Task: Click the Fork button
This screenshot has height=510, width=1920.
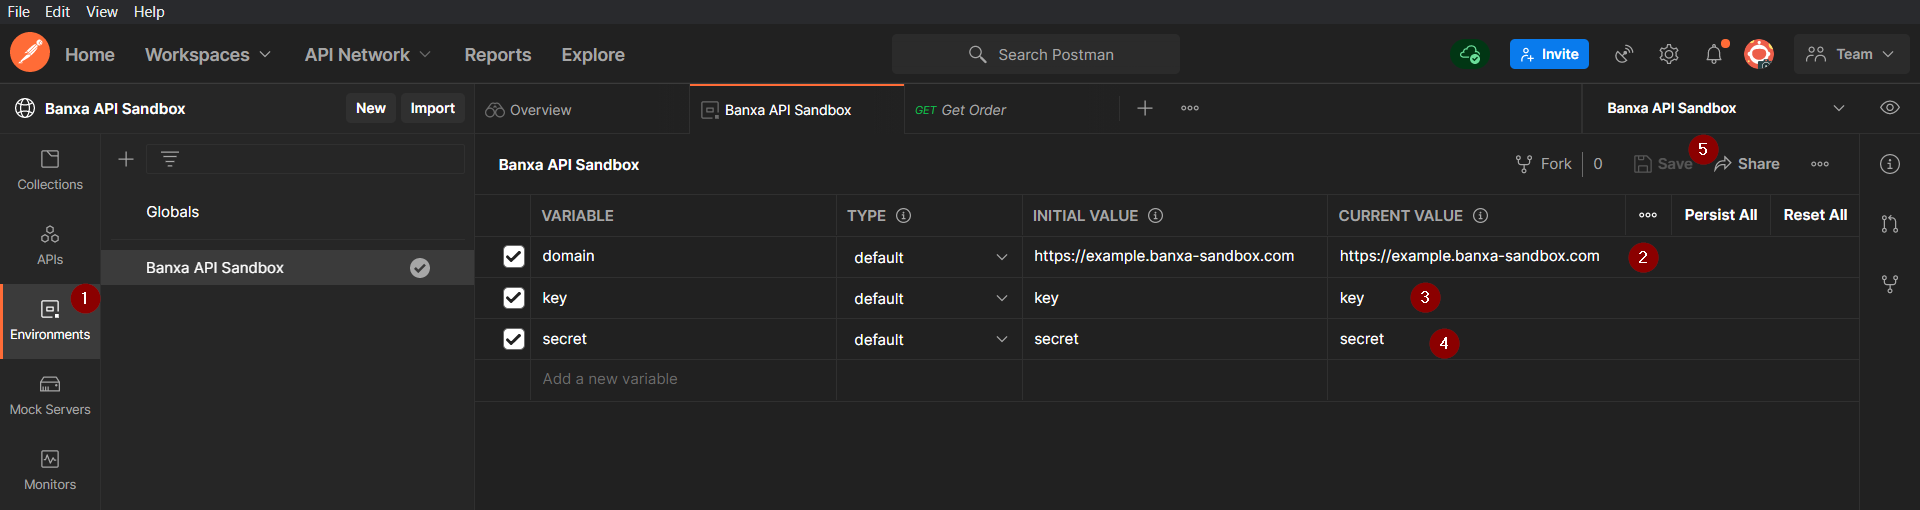Action: 1544,164
